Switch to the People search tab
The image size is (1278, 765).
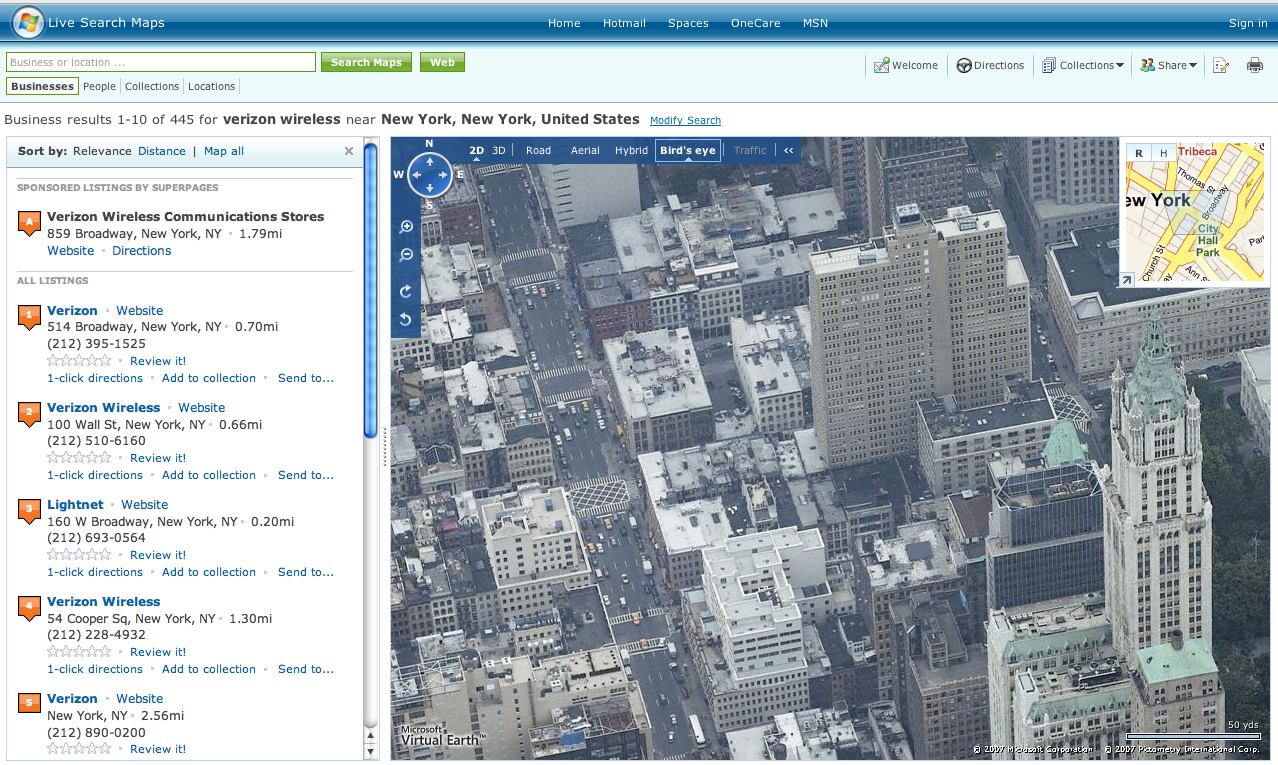(99, 87)
